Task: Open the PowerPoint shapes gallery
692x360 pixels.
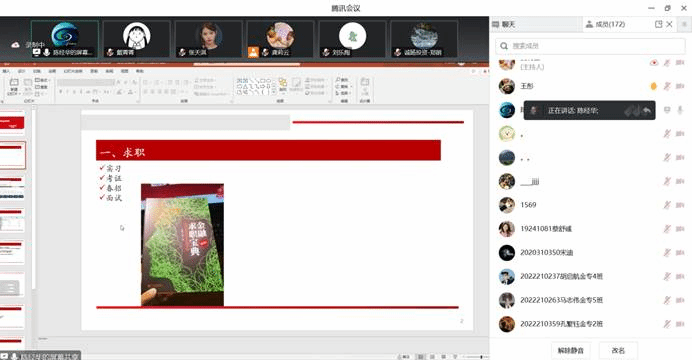Action: coord(253,86)
